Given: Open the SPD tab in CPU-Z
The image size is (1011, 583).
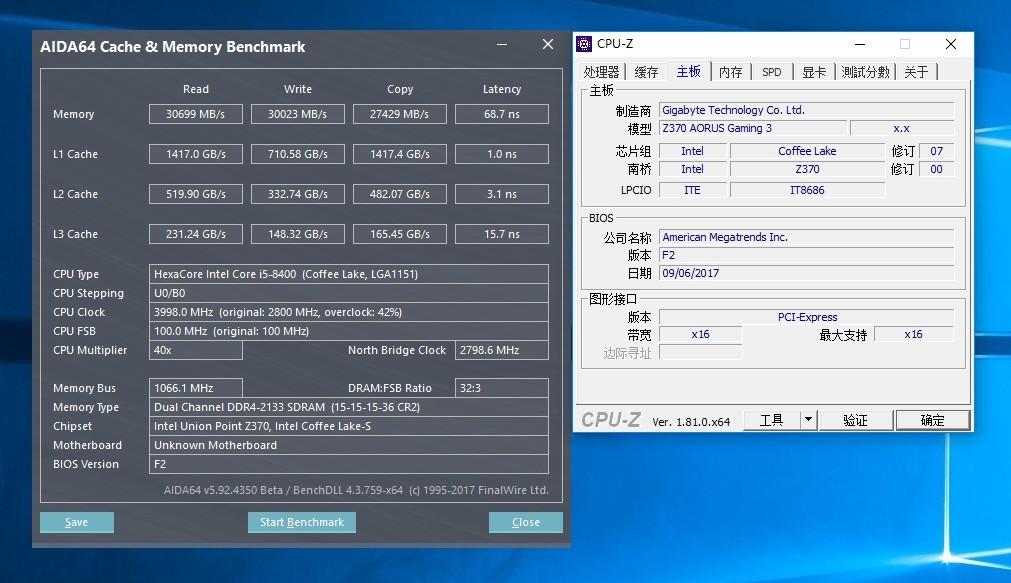Looking at the screenshot, I should (x=772, y=72).
